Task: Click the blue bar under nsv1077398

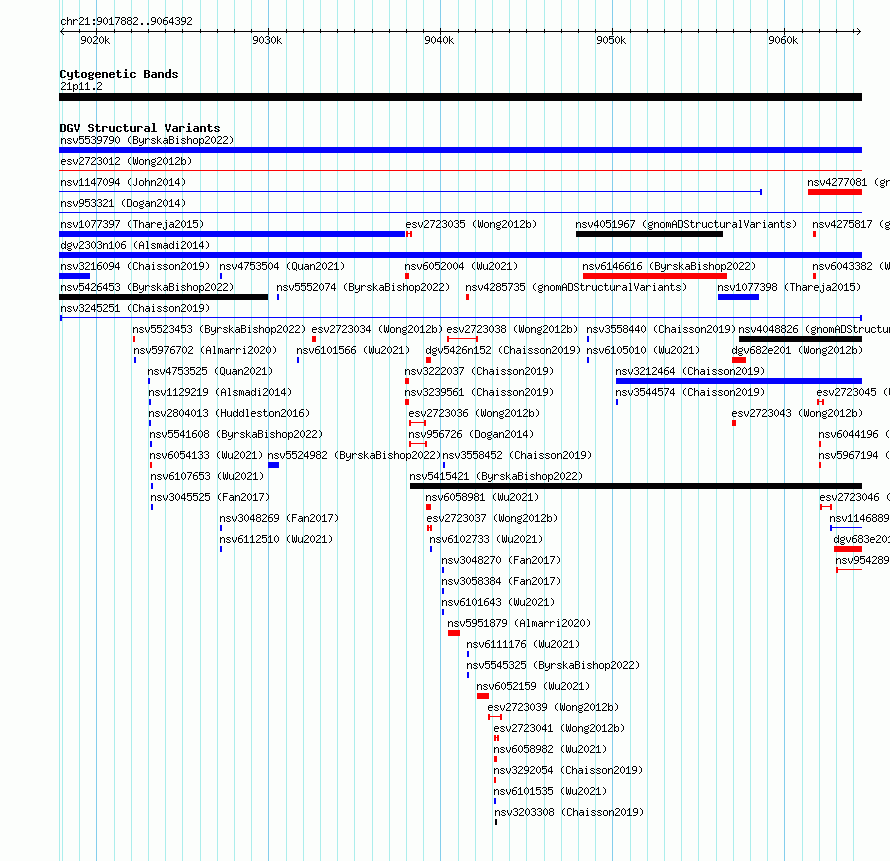Action: tap(738, 297)
